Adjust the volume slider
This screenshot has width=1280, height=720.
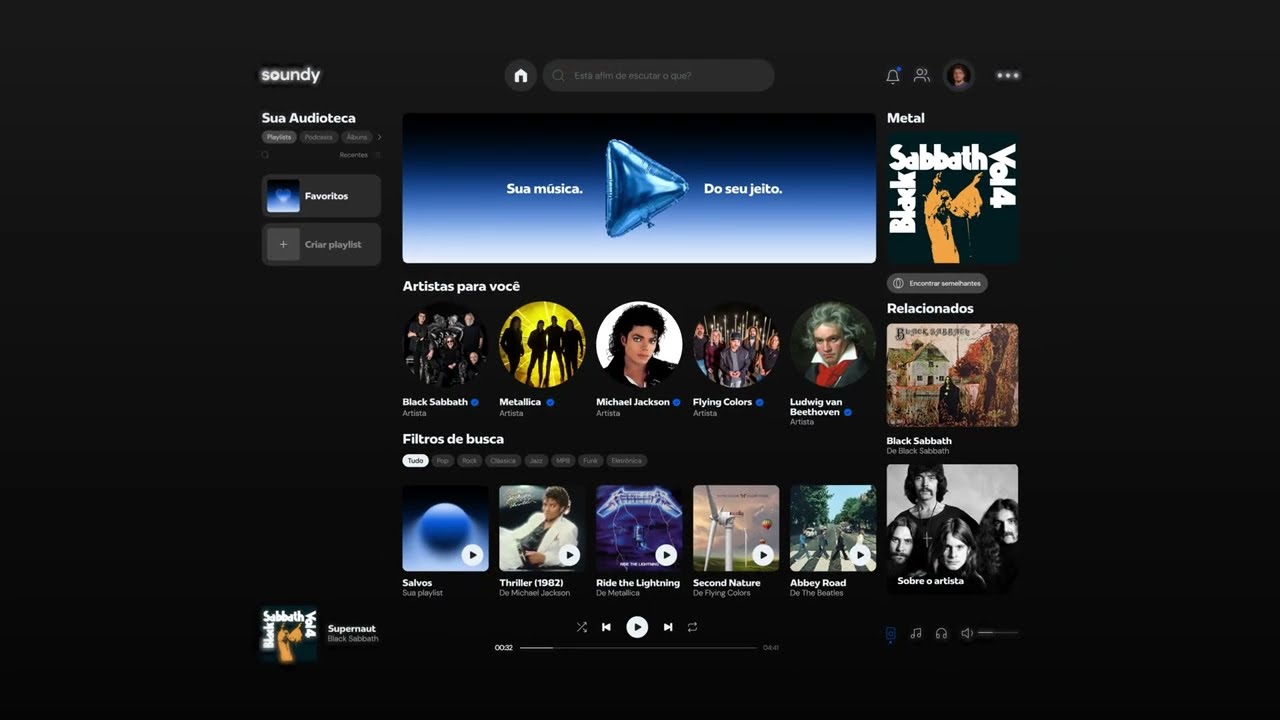pyautogui.click(x=998, y=633)
